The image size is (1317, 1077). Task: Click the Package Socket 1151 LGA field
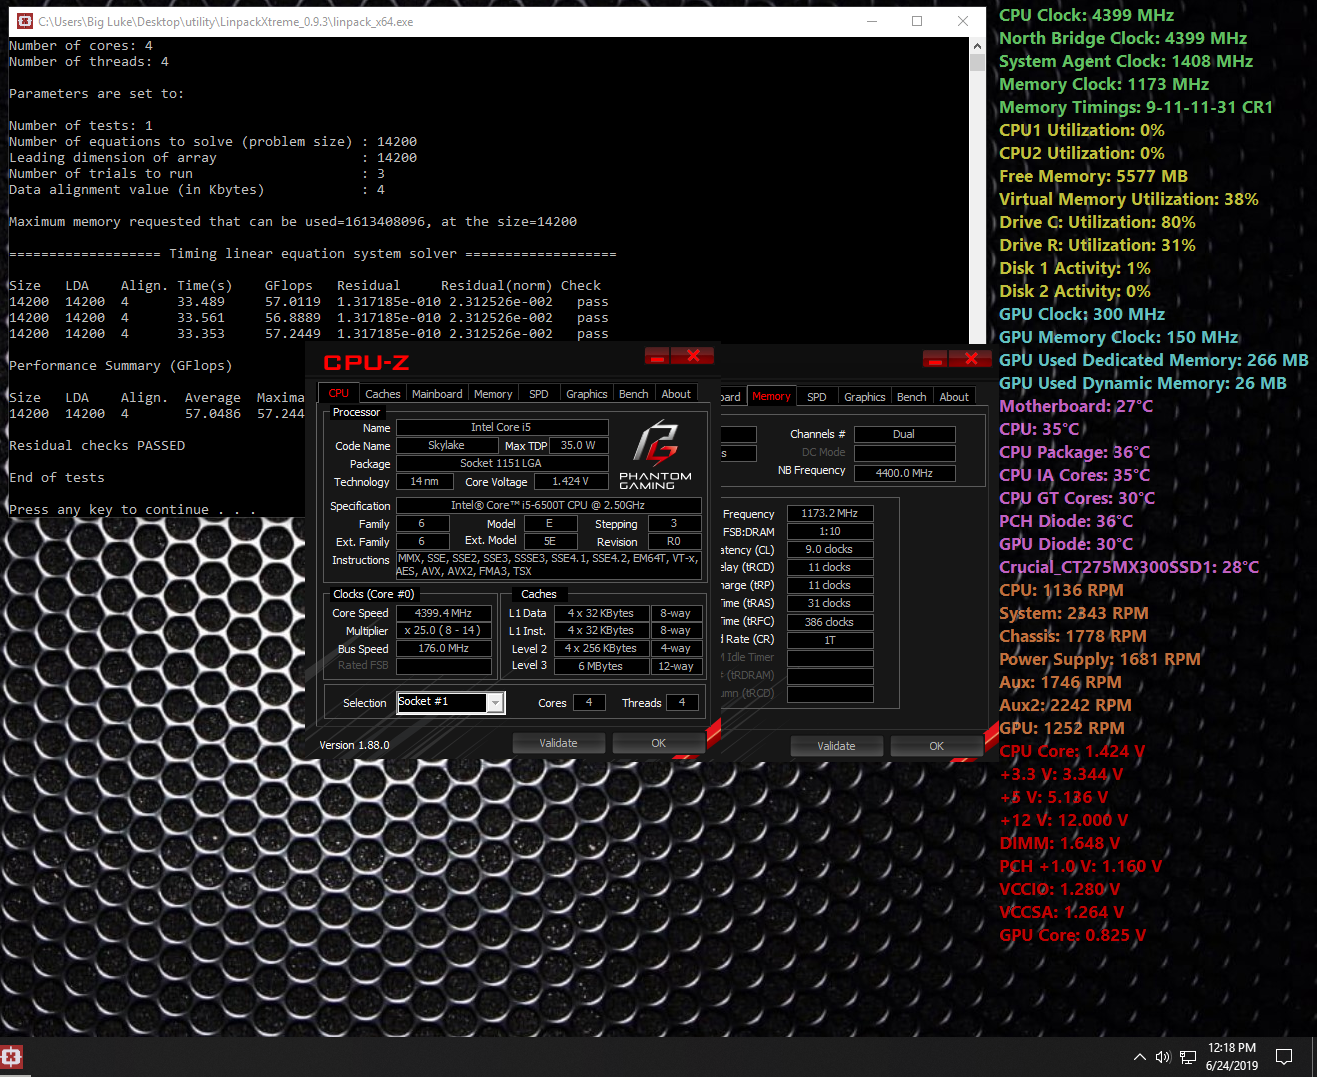click(501, 463)
